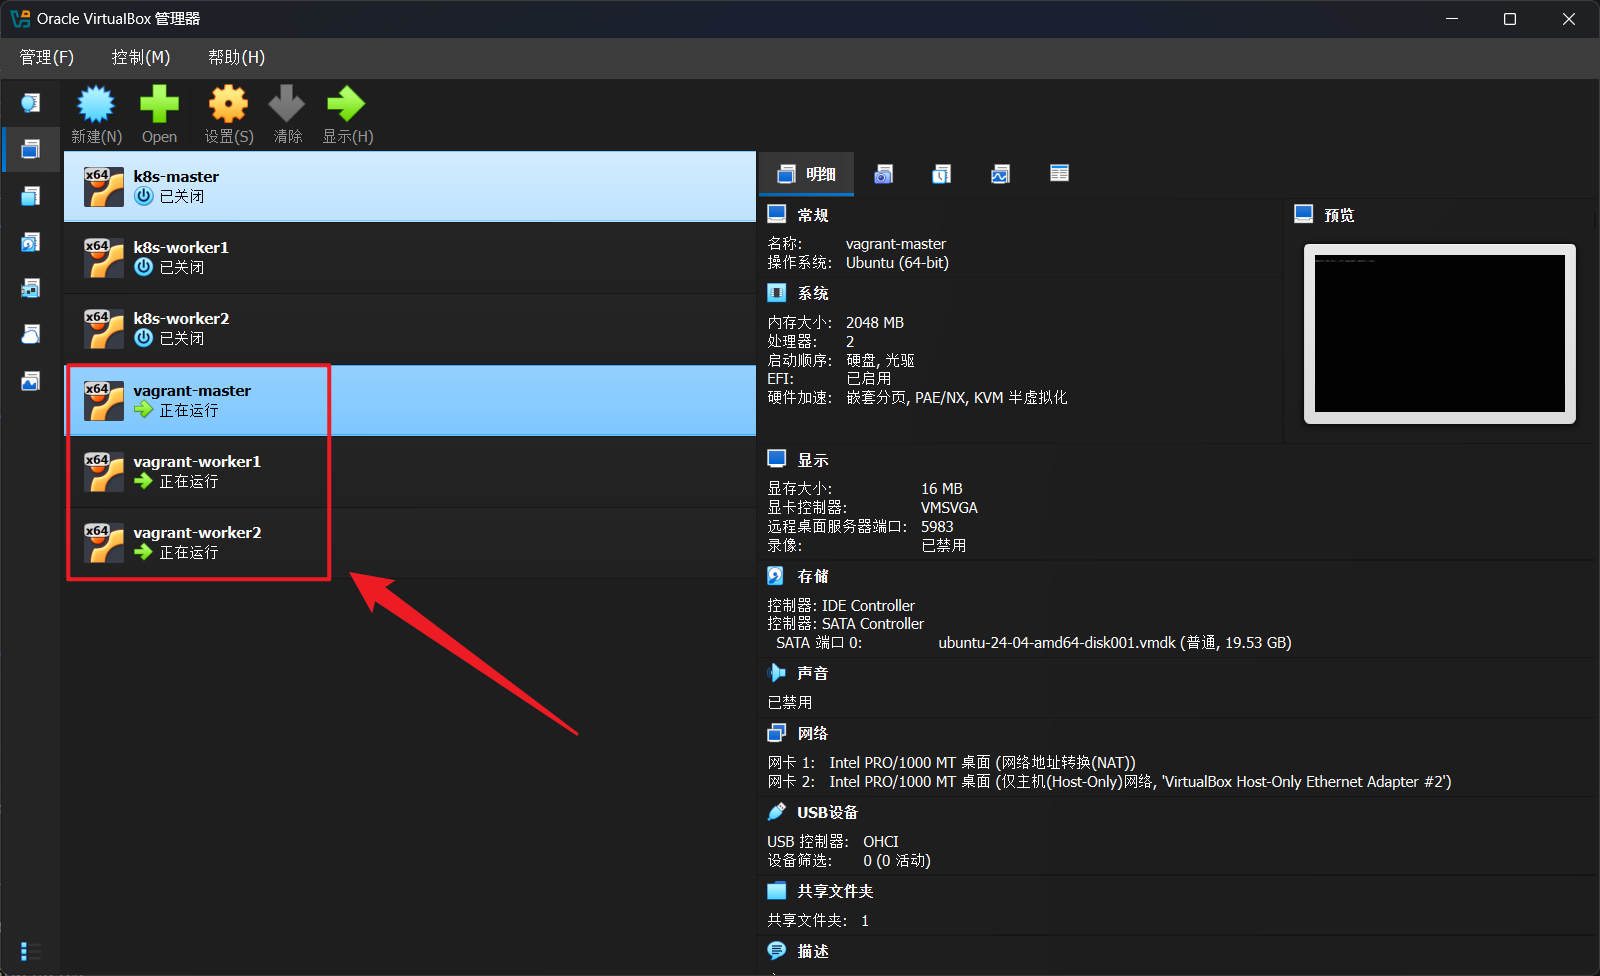This screenshot has width=1600, height=976.
Task: Click the 显示(H) green arrow icon
Action: [x=347, y=114]
